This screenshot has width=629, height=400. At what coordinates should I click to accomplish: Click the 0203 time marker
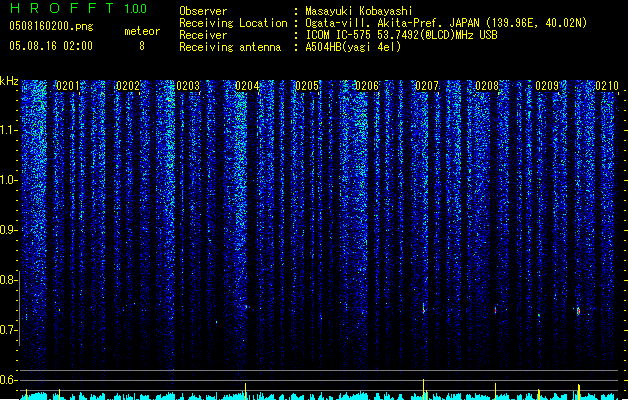[x=188, y=86]
